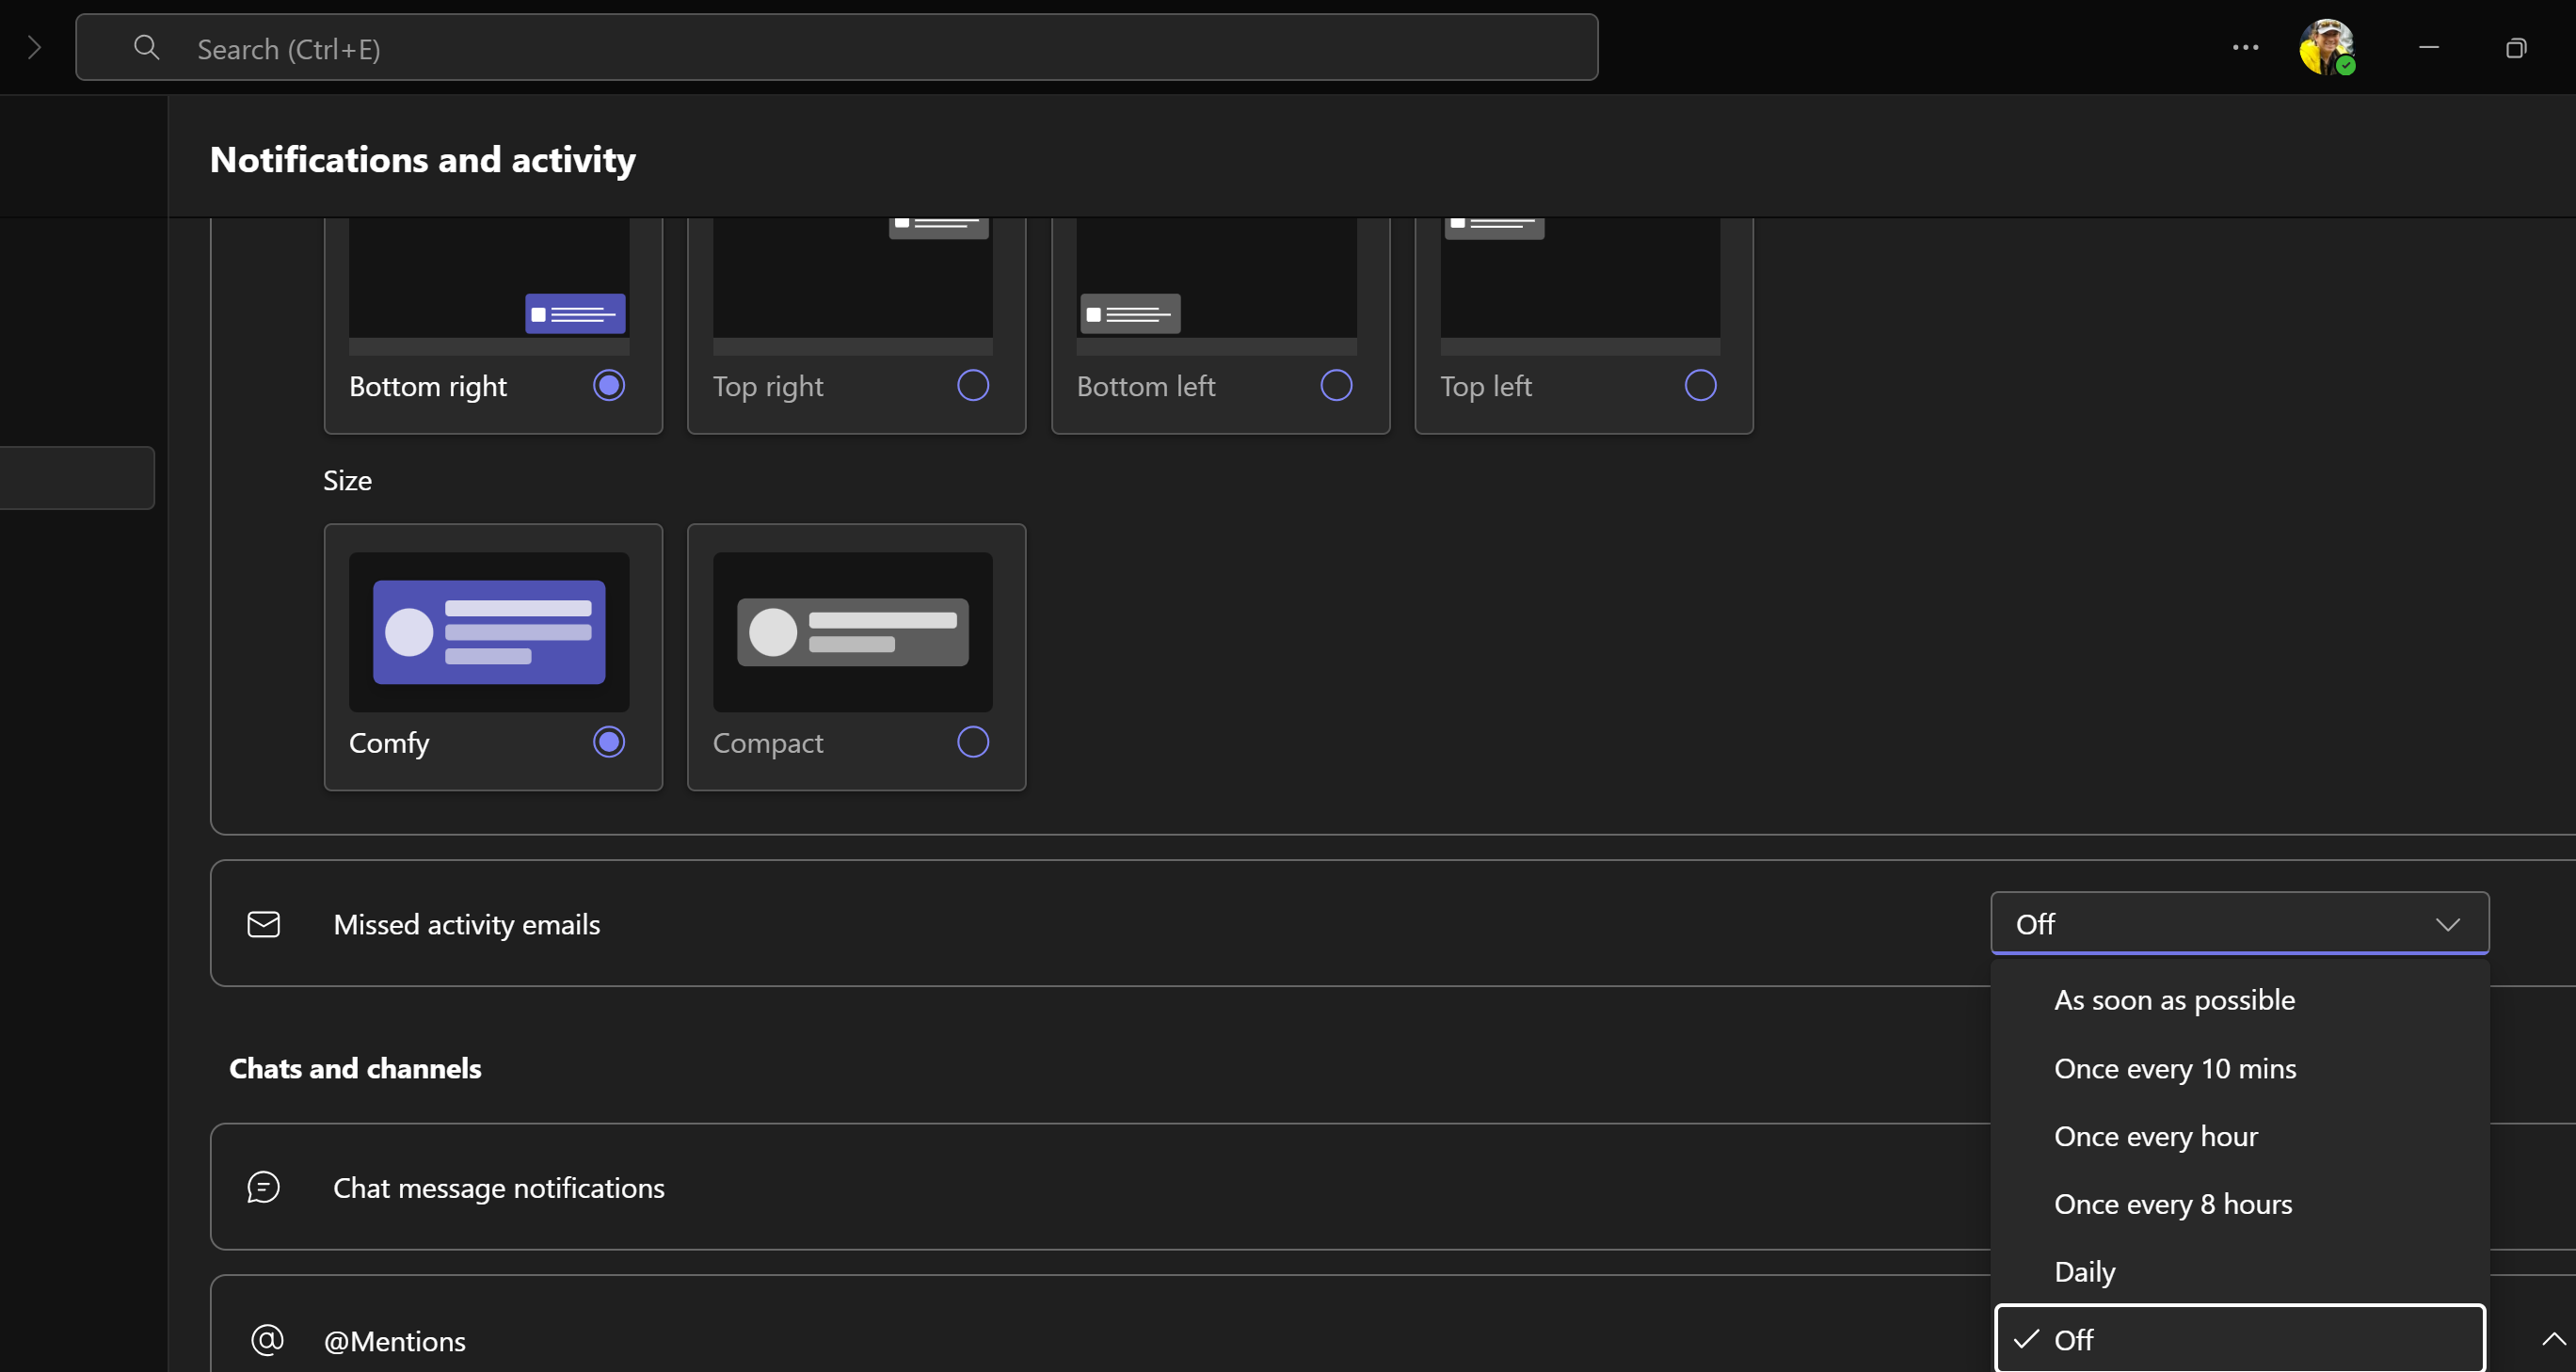
Task: Select the Top left position radio button
Action: tap(1700, 385)
